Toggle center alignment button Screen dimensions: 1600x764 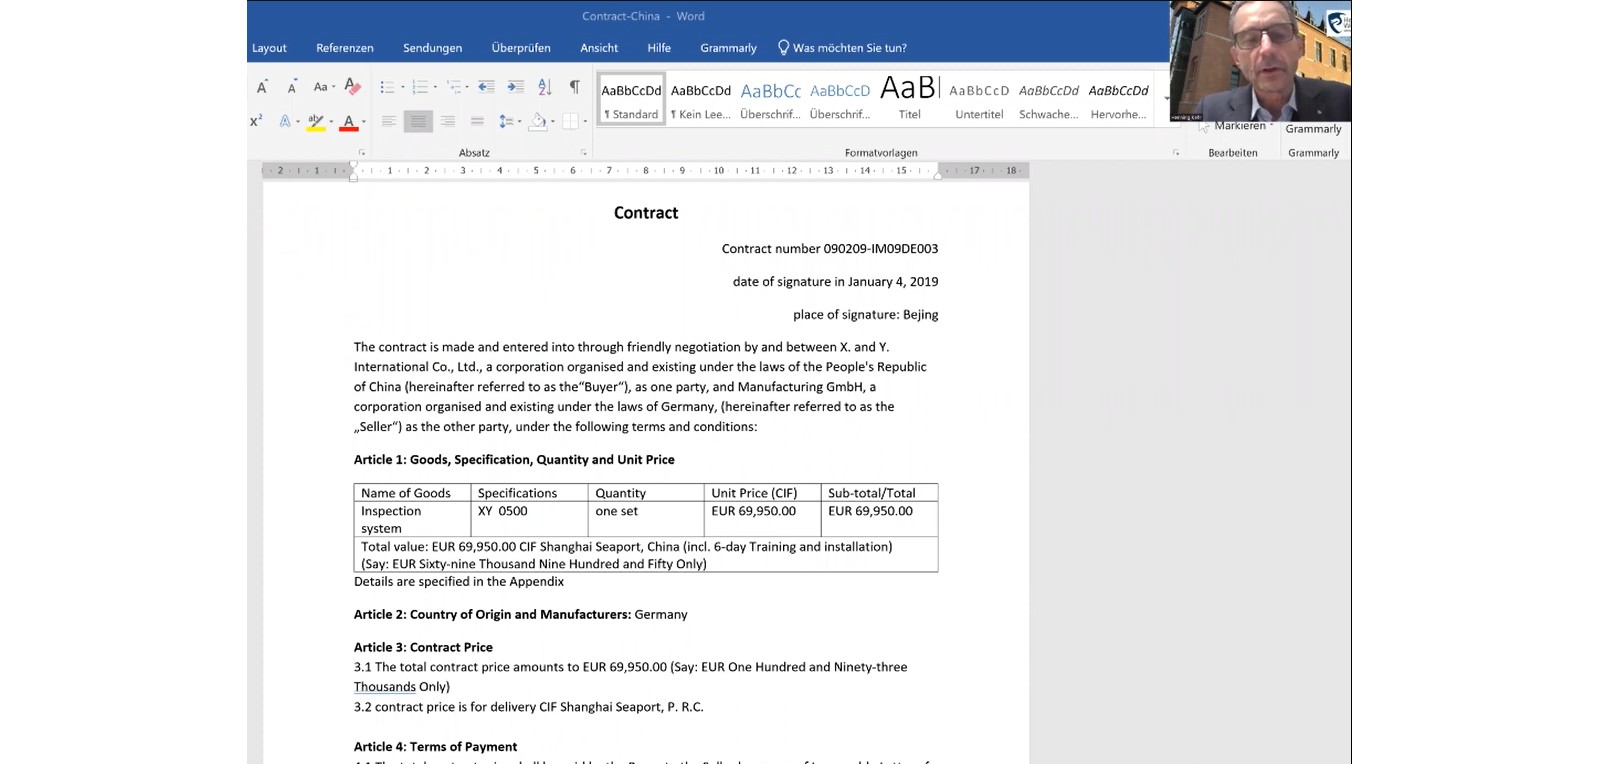pos(418,121)
